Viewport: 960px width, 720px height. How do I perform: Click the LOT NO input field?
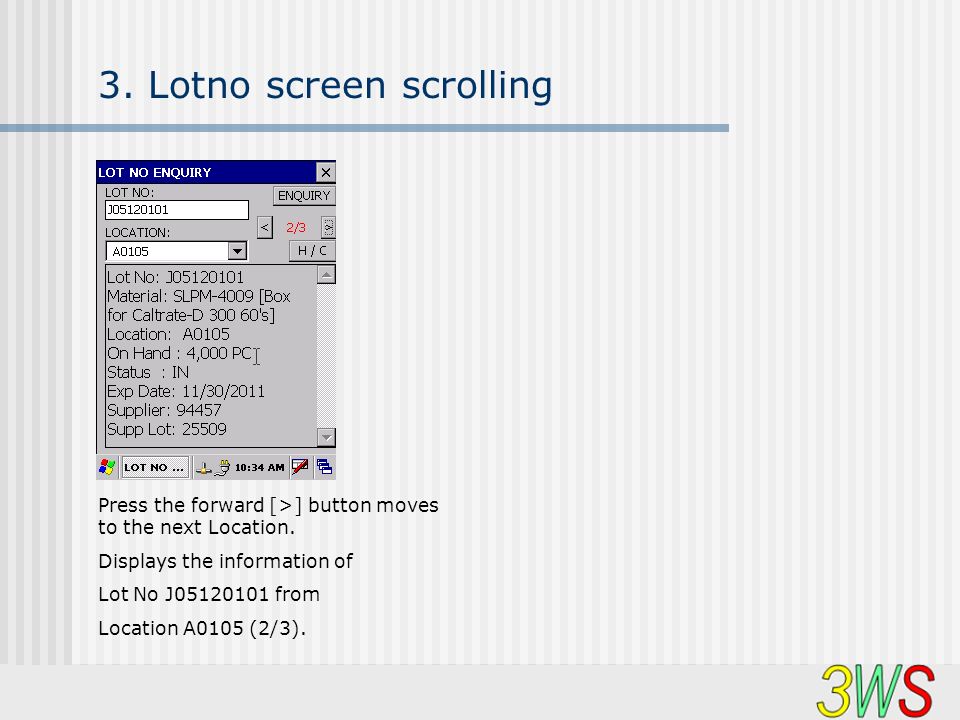pyautogui.click(x=176, y=209)
